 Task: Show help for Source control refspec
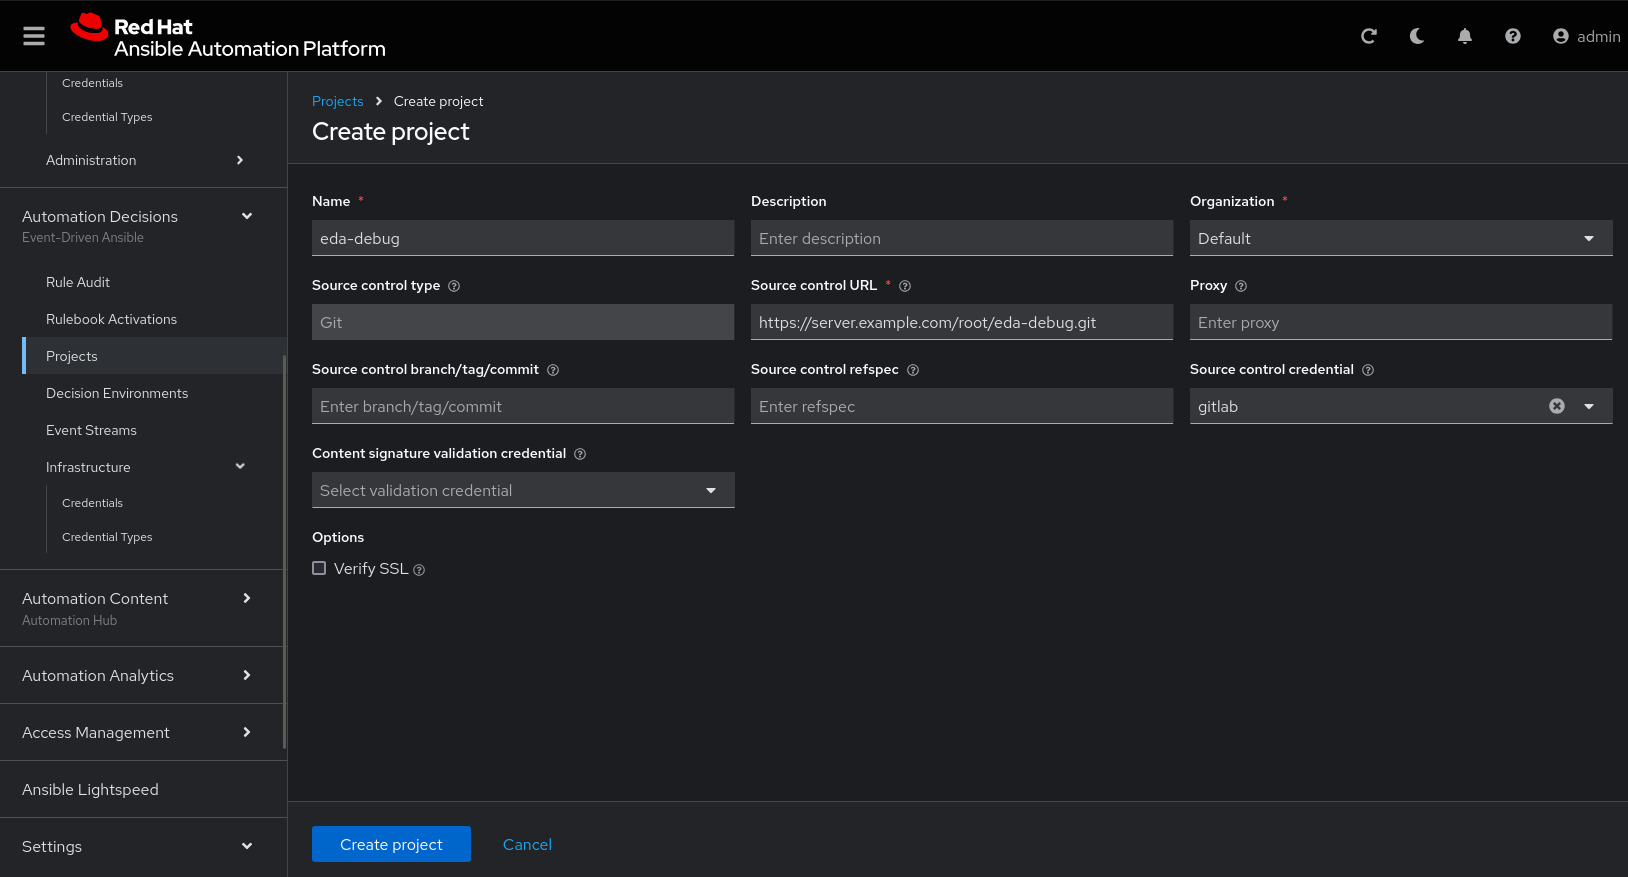click(913, 370)
